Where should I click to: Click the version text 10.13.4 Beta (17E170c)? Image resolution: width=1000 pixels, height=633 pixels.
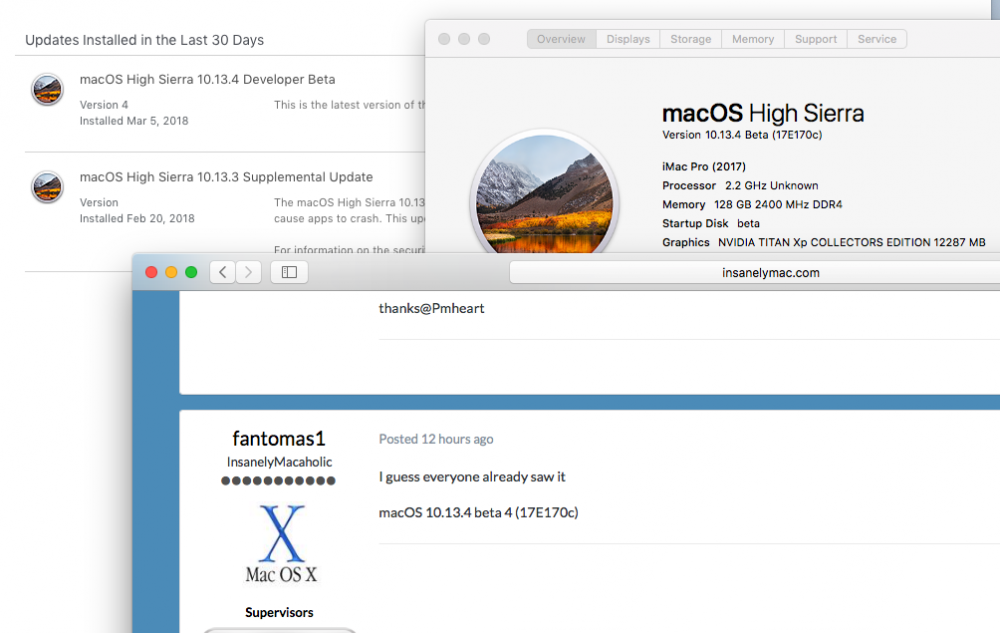click(742, 135)
